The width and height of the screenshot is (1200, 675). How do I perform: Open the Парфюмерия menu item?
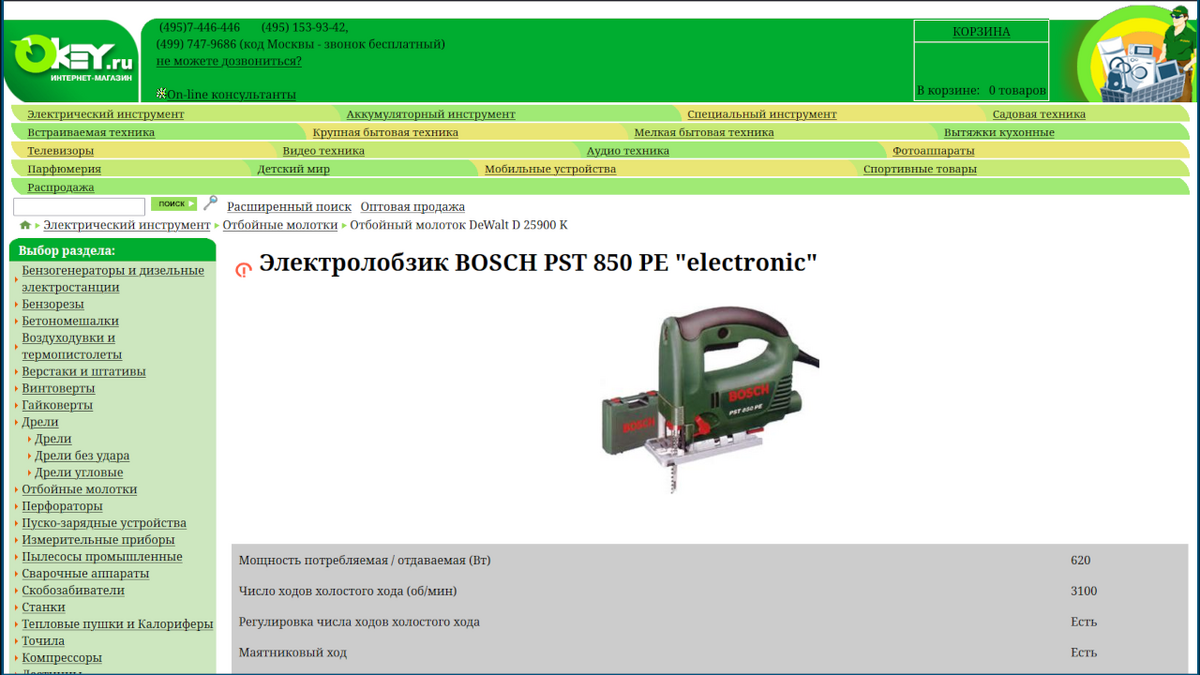(x=64, y=169)
